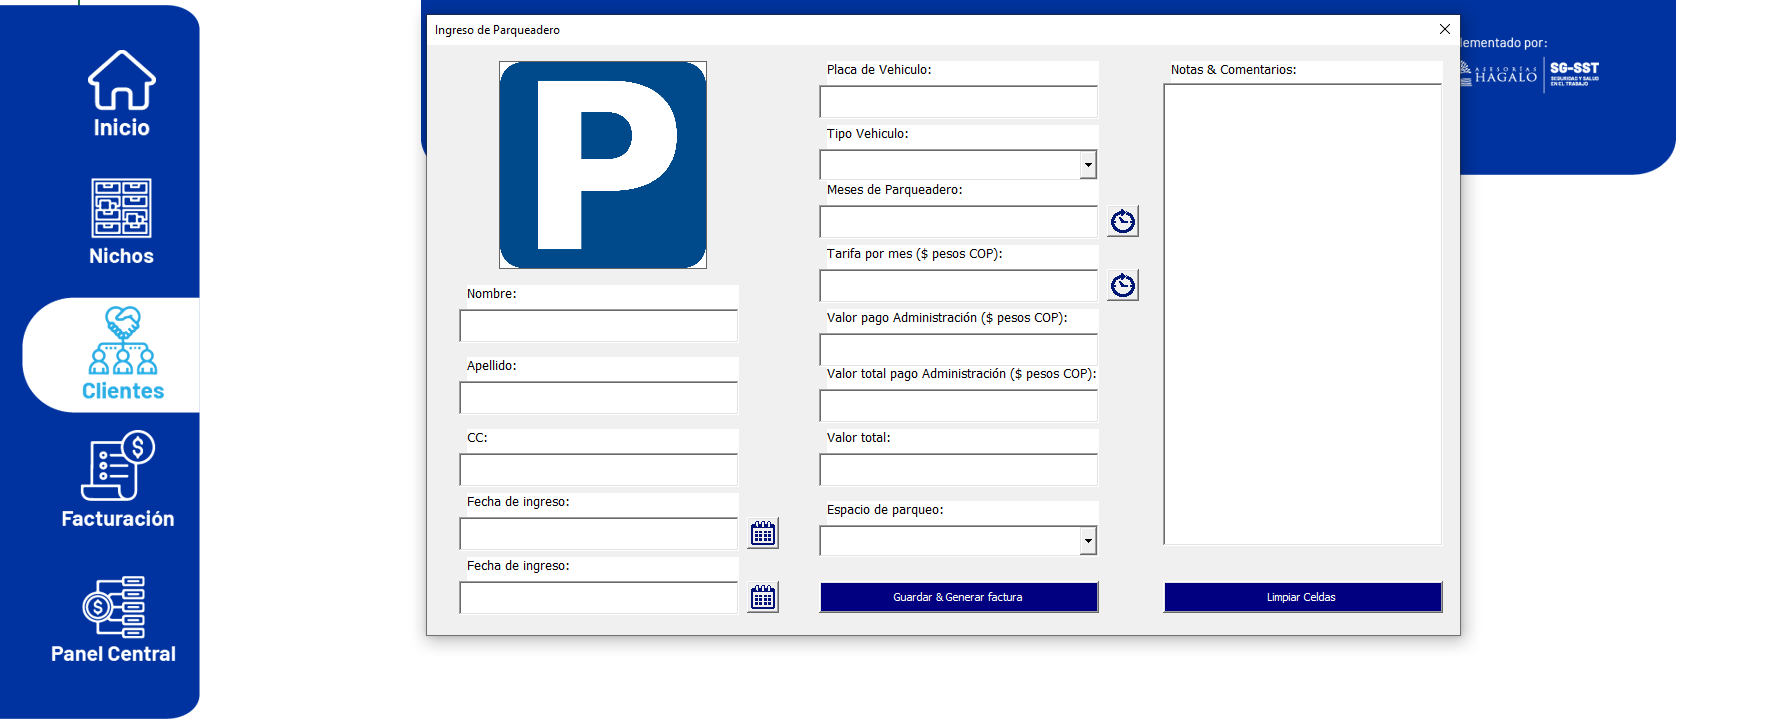The width and height of the screenshot is (1774, 728).
Task: Open the Inicio home icon in sidebar
Action: [x=122, y=80]
